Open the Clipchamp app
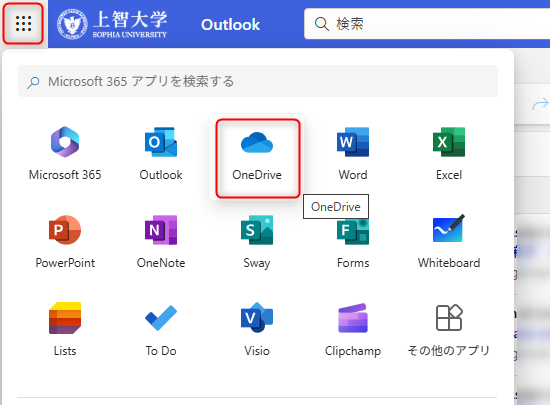 pos(353,330)
